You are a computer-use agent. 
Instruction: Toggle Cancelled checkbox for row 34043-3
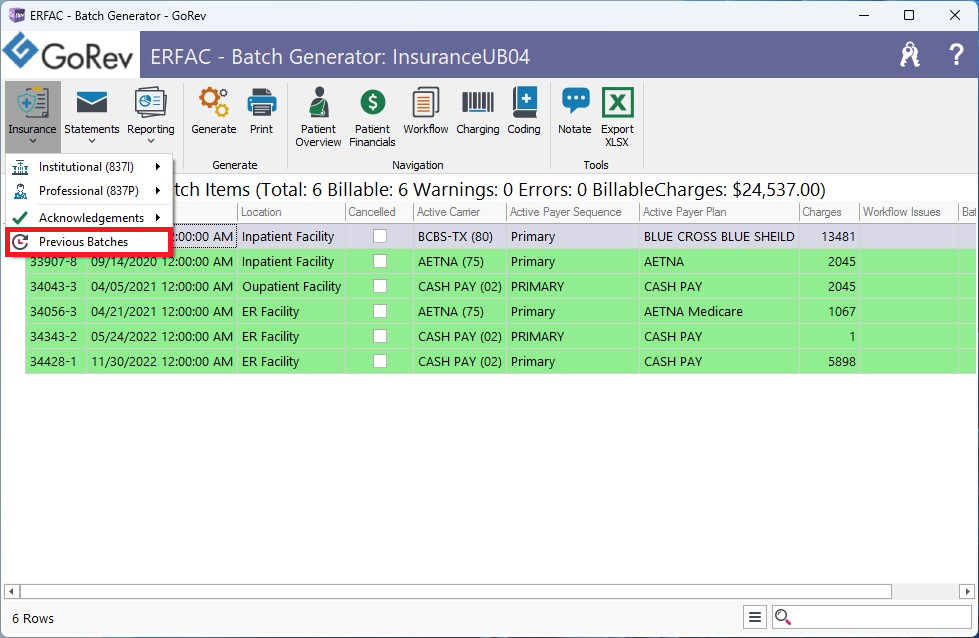tap(380, 286)
